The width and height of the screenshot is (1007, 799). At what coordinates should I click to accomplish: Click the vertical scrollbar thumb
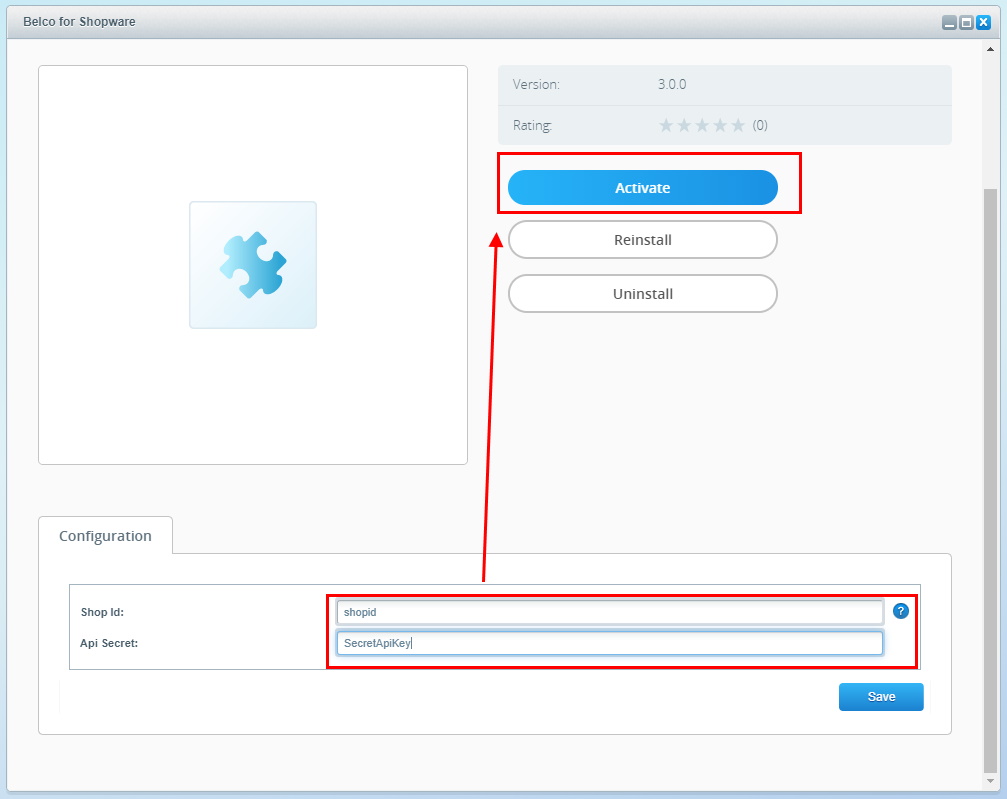(990, 480)
